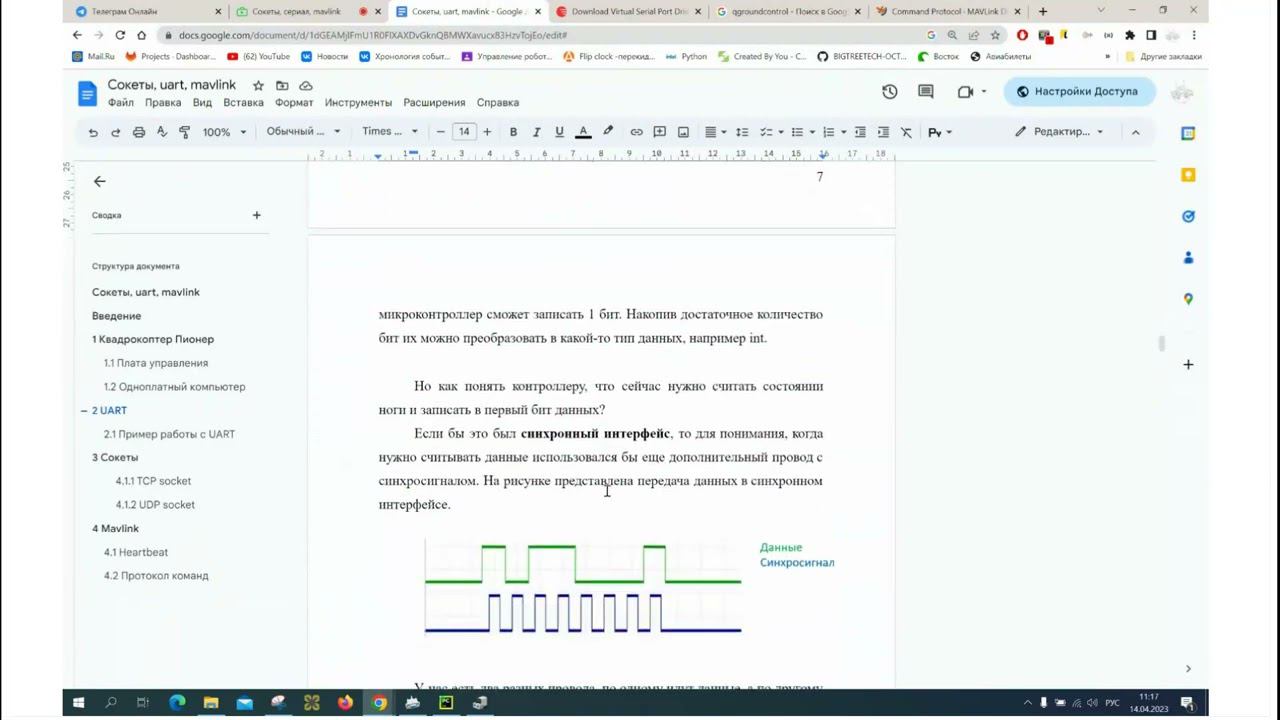Open Google Keep from the side panel
The image size is (1280, 720).
(1188, 175)
